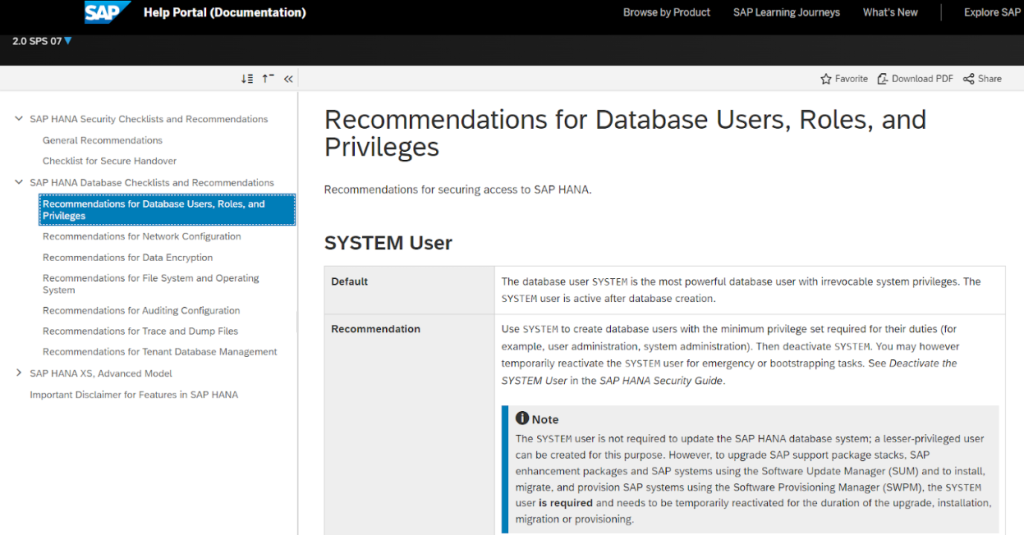1024x535 pixels.
Task: Open Recommendations for Tenant Database Management
Action: [x=160, y=351]
